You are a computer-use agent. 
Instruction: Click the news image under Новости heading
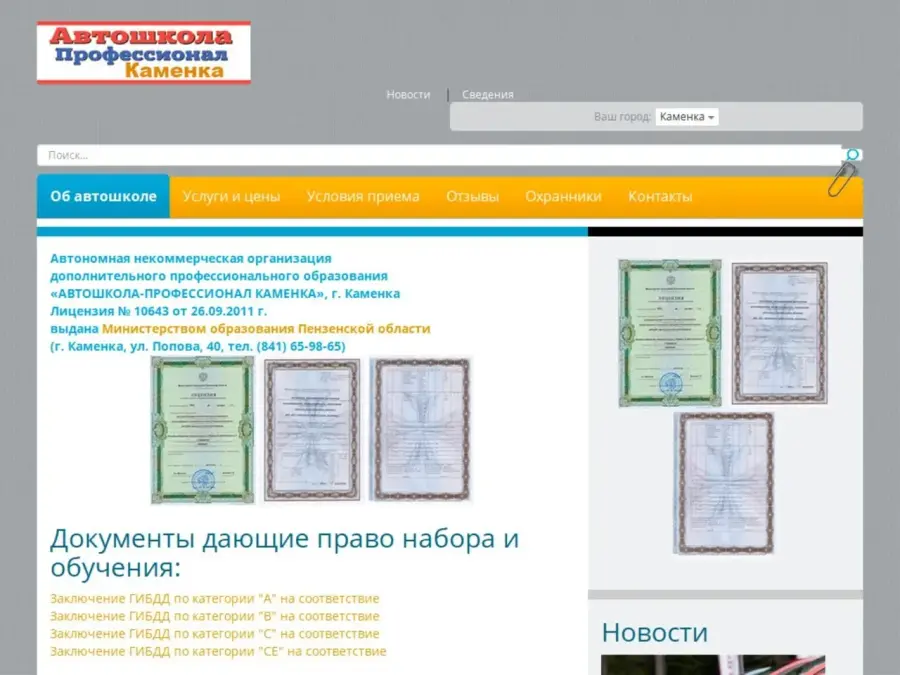click(712, 665)
